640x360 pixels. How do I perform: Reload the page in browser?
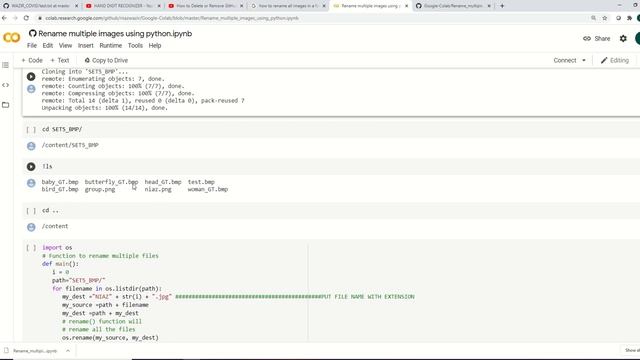point(26,18)
